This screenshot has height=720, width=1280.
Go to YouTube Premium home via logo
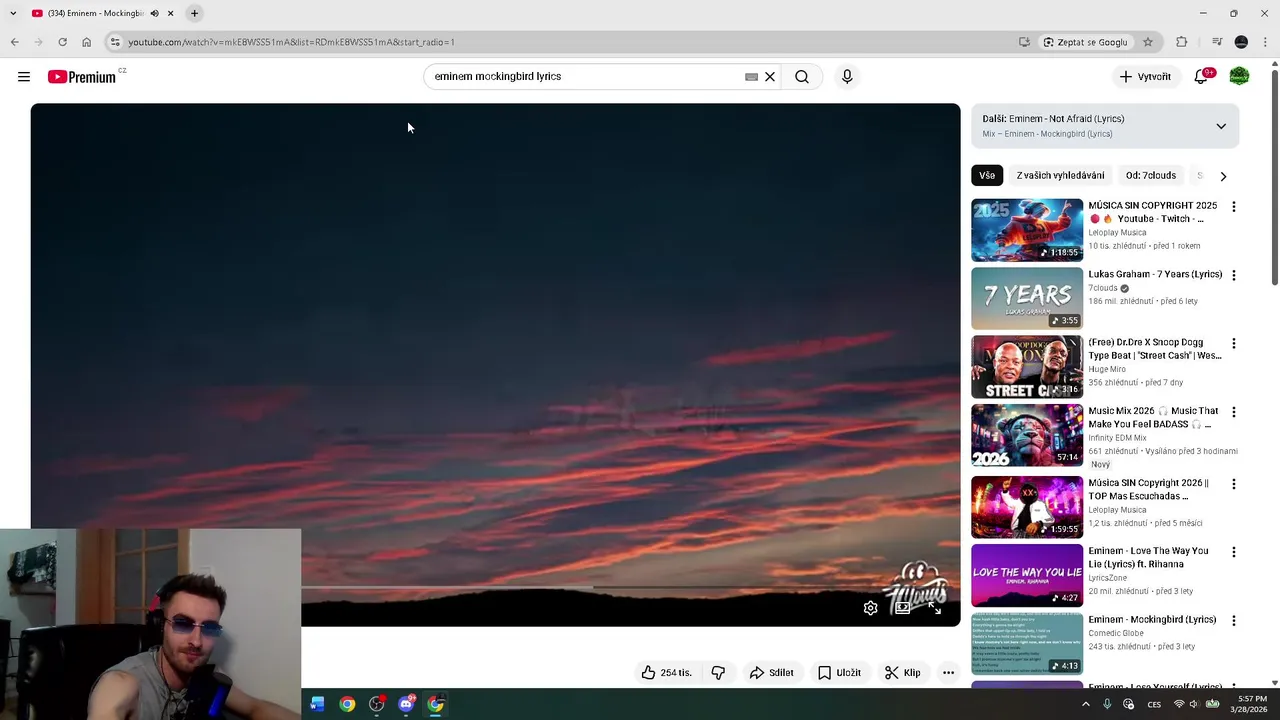pos(82,77)
